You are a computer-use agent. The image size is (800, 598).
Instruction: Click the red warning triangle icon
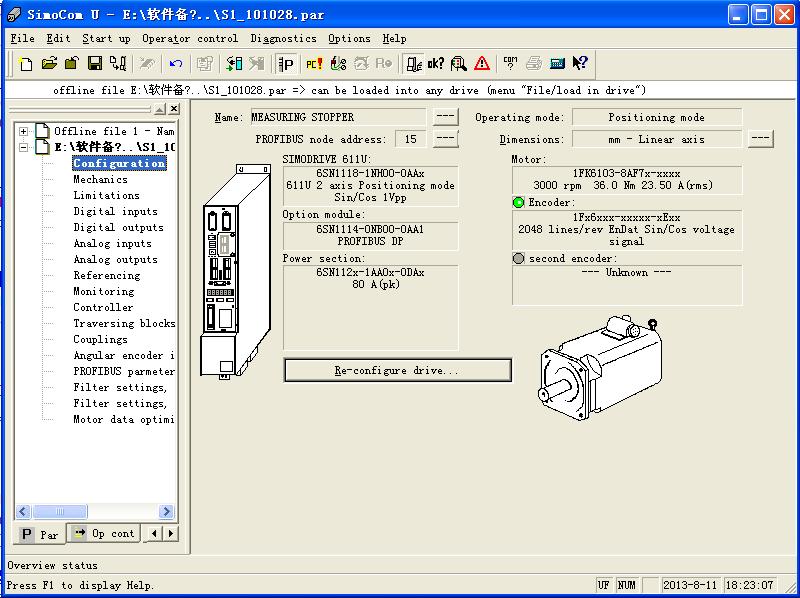click(x=482, y=64)
